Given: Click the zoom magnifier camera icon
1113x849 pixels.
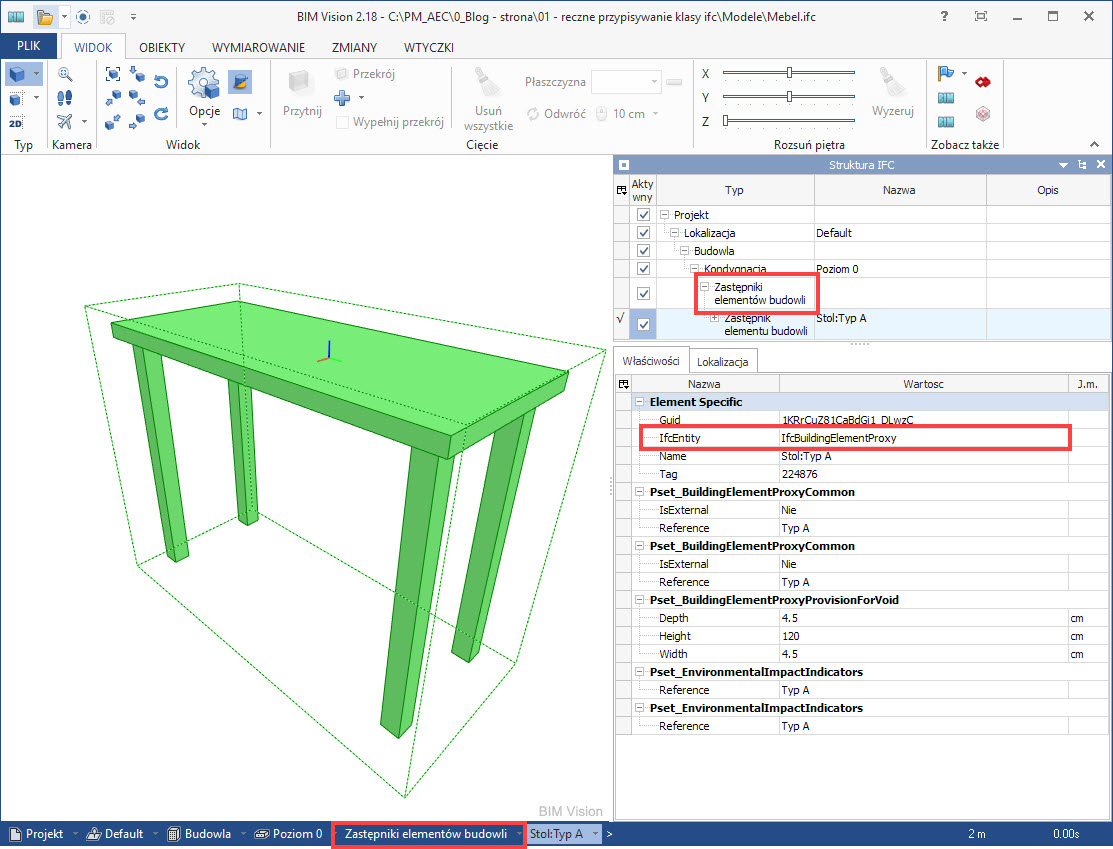Looking at the screenshot, I should click(65, 74).
